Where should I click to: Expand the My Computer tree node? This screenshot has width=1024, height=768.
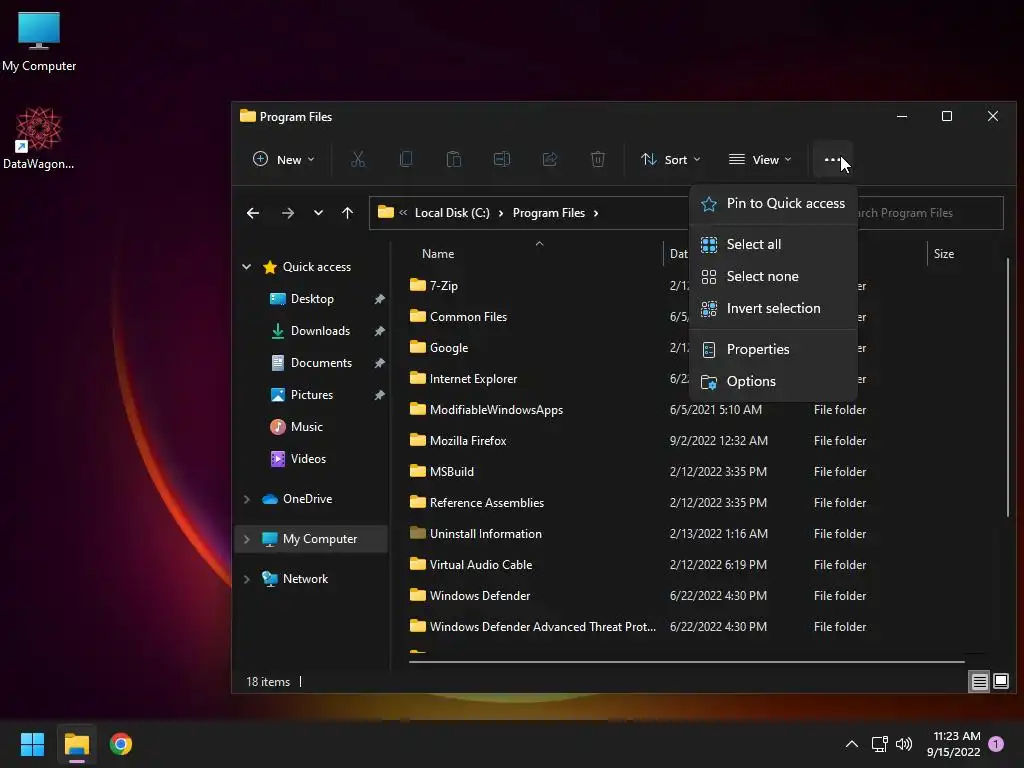pyautogui.click(x=247, y=539)
